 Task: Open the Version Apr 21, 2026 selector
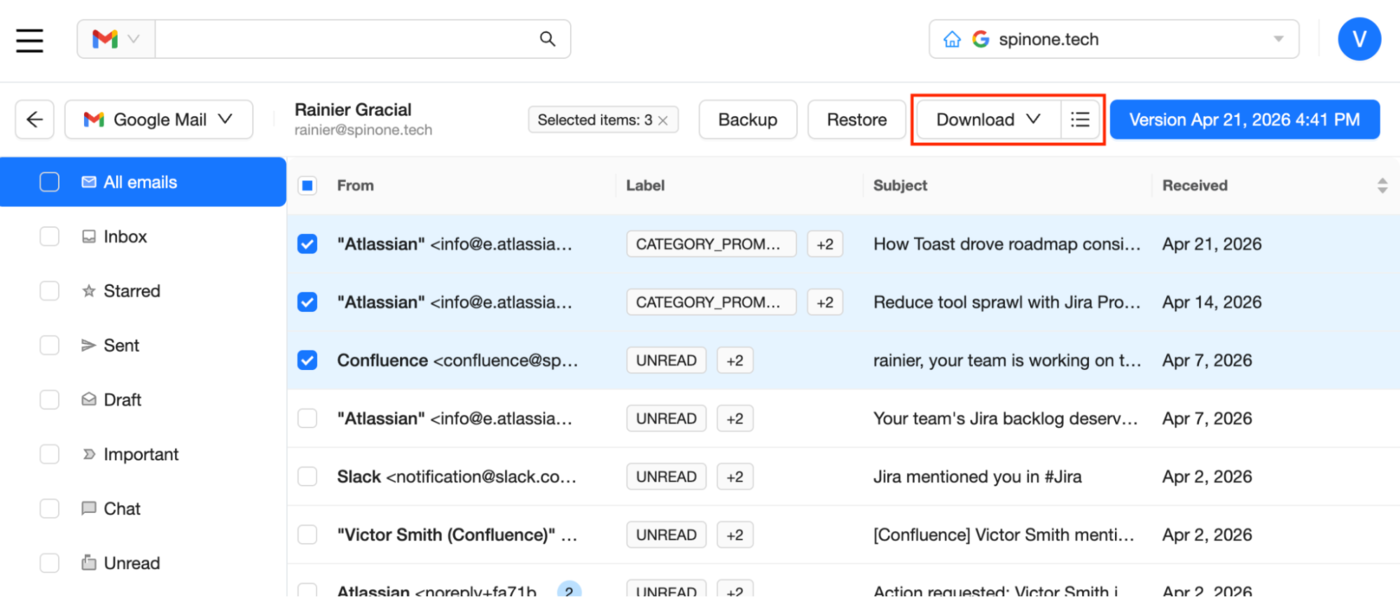coord(1245,120)
